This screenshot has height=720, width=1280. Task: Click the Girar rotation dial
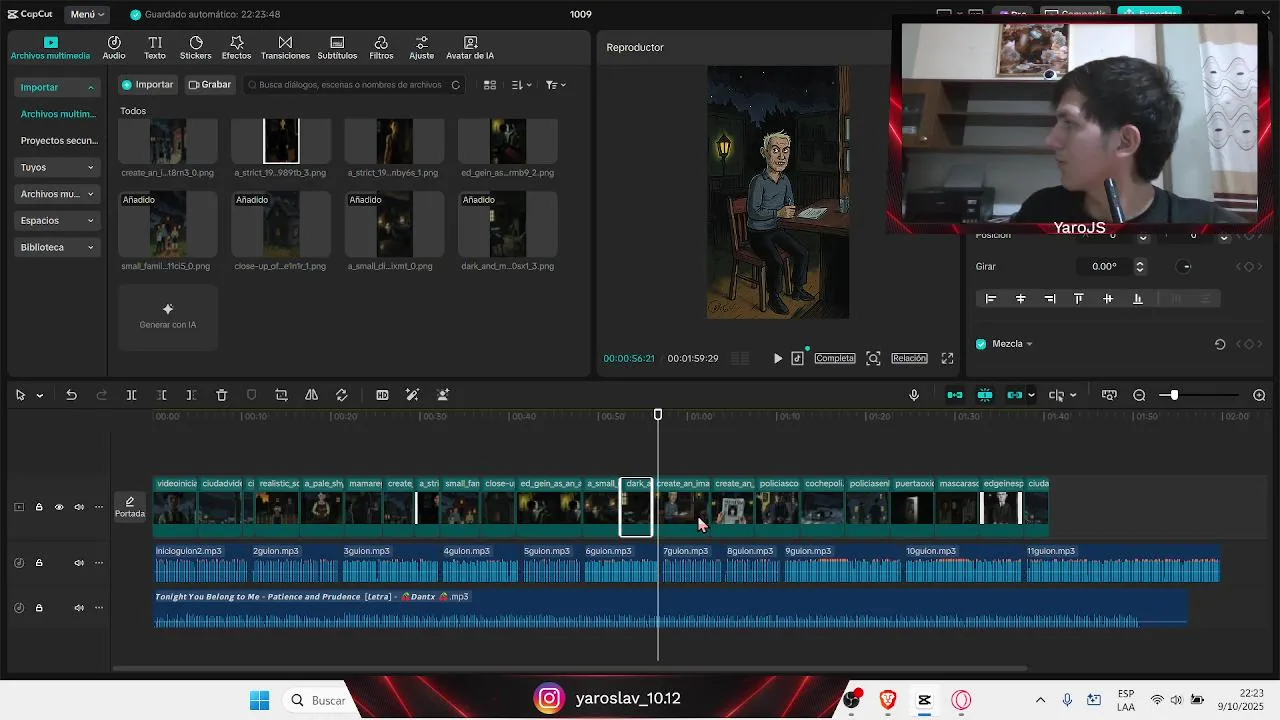(1185, 267)
